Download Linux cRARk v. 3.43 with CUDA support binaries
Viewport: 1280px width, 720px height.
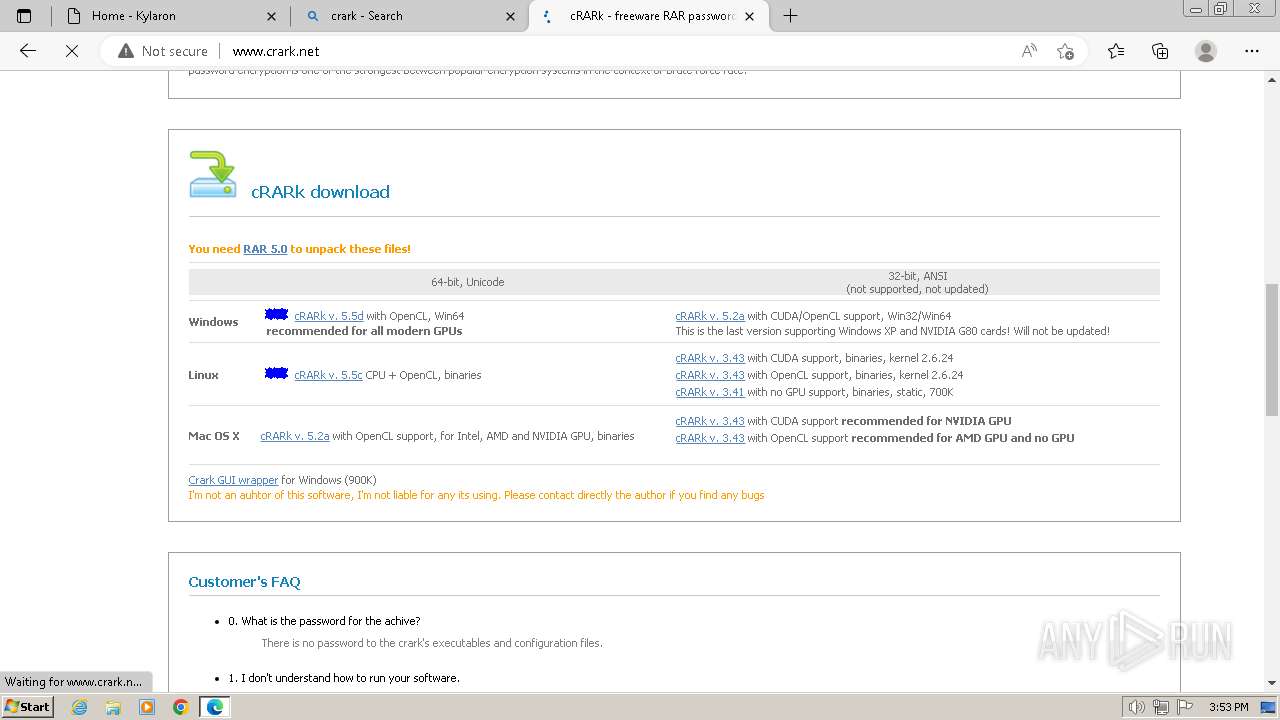(x=710, y=358)
